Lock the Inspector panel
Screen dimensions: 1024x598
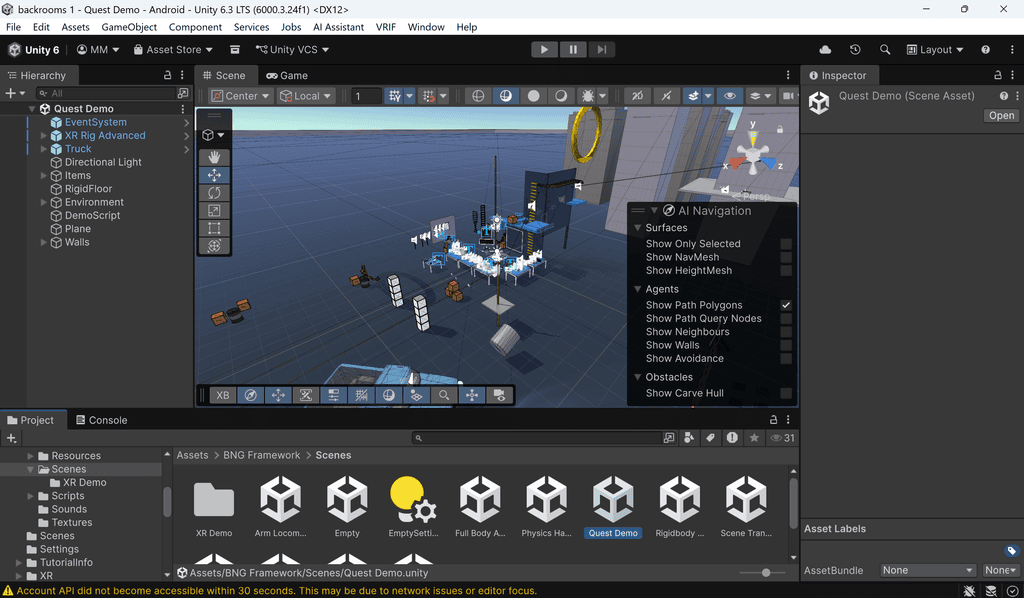pyautogui.click(x=997, y=75)
